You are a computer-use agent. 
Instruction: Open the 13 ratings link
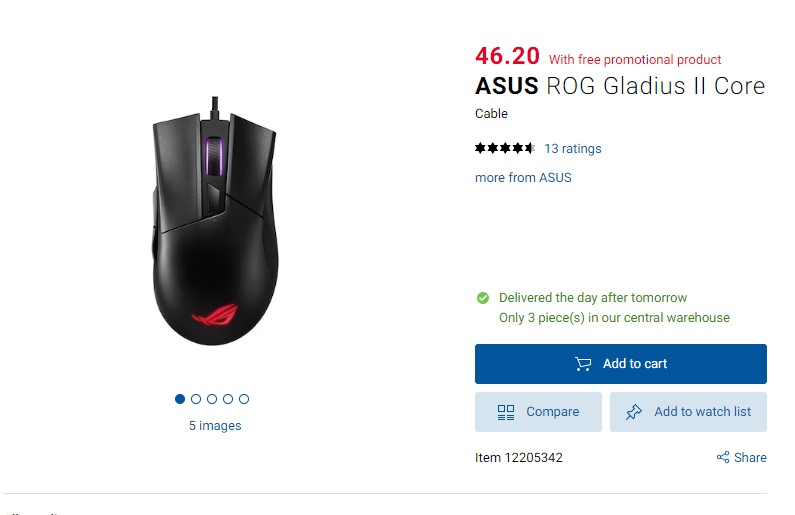(x=573, y=149)
